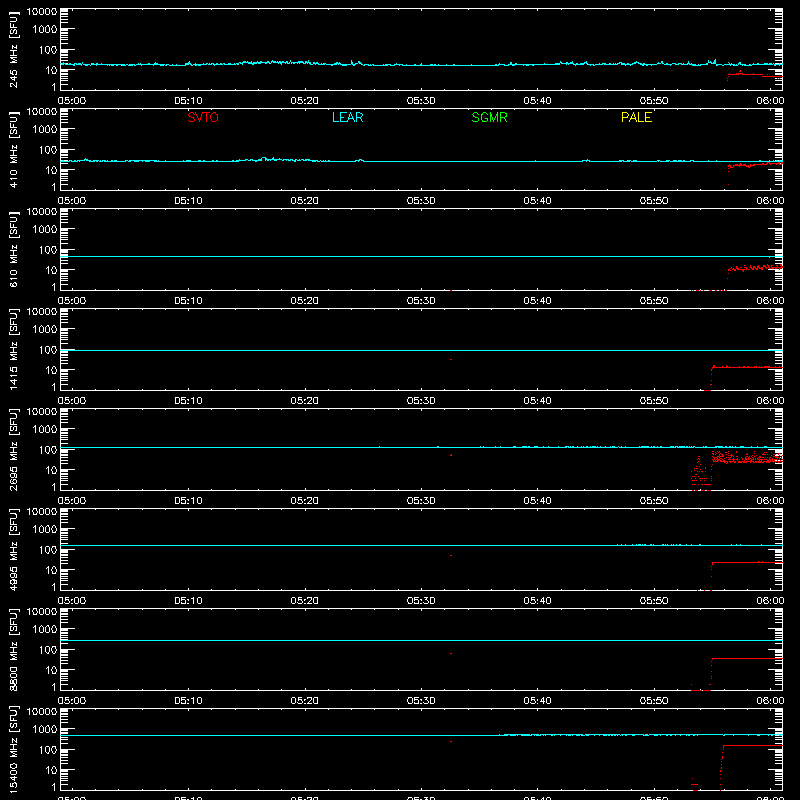Click 05:10 label under the 2695 MHz plot

click(x=188, y=501)
